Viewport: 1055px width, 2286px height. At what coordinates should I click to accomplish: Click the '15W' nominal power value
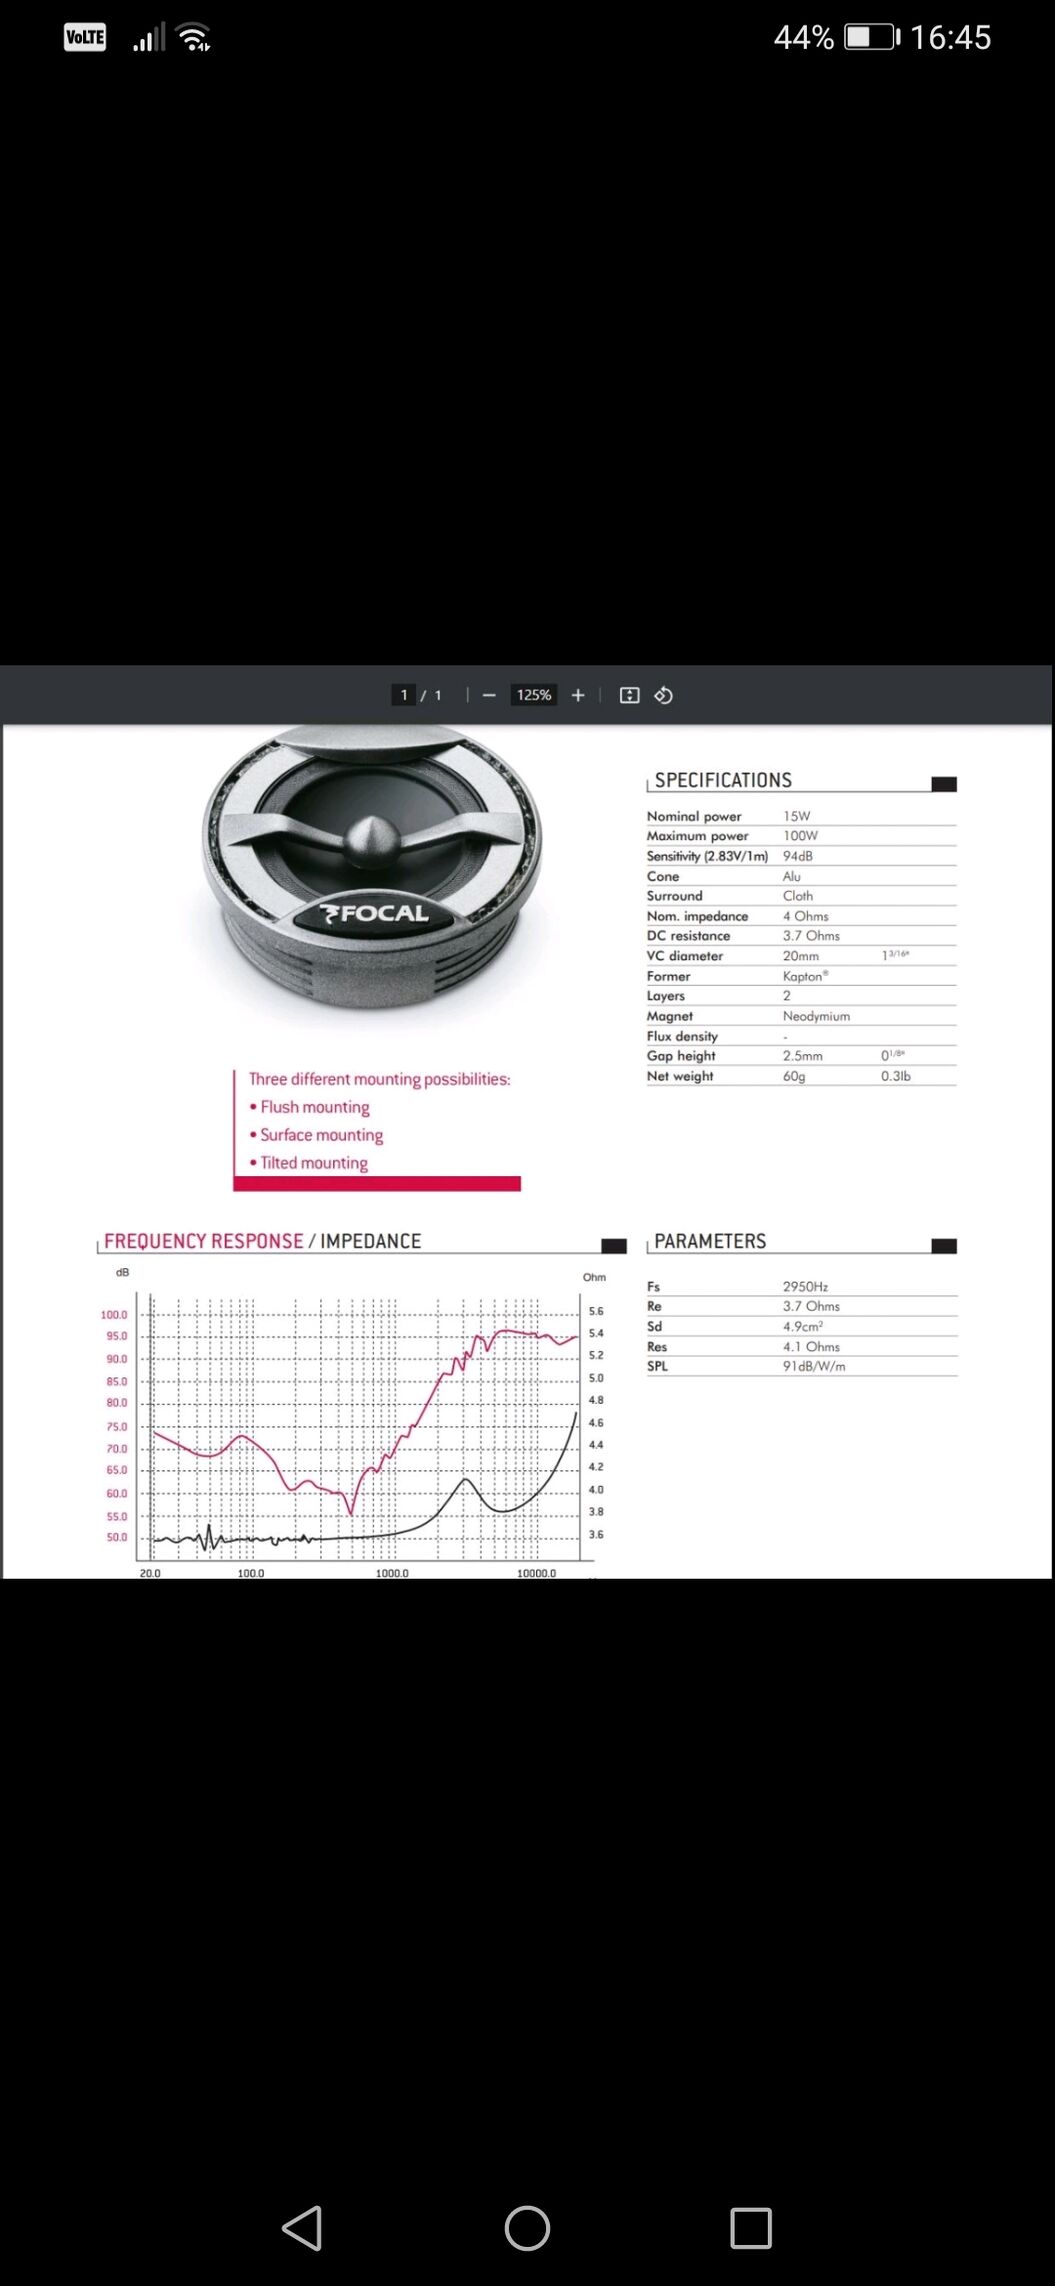pos(796,816)
